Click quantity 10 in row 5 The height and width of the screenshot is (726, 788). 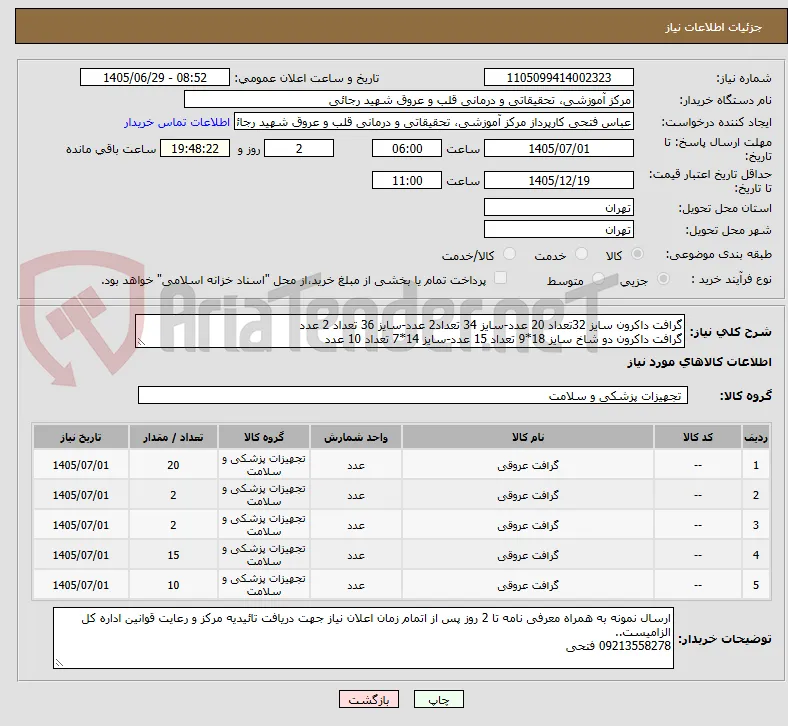coord(173,585)
